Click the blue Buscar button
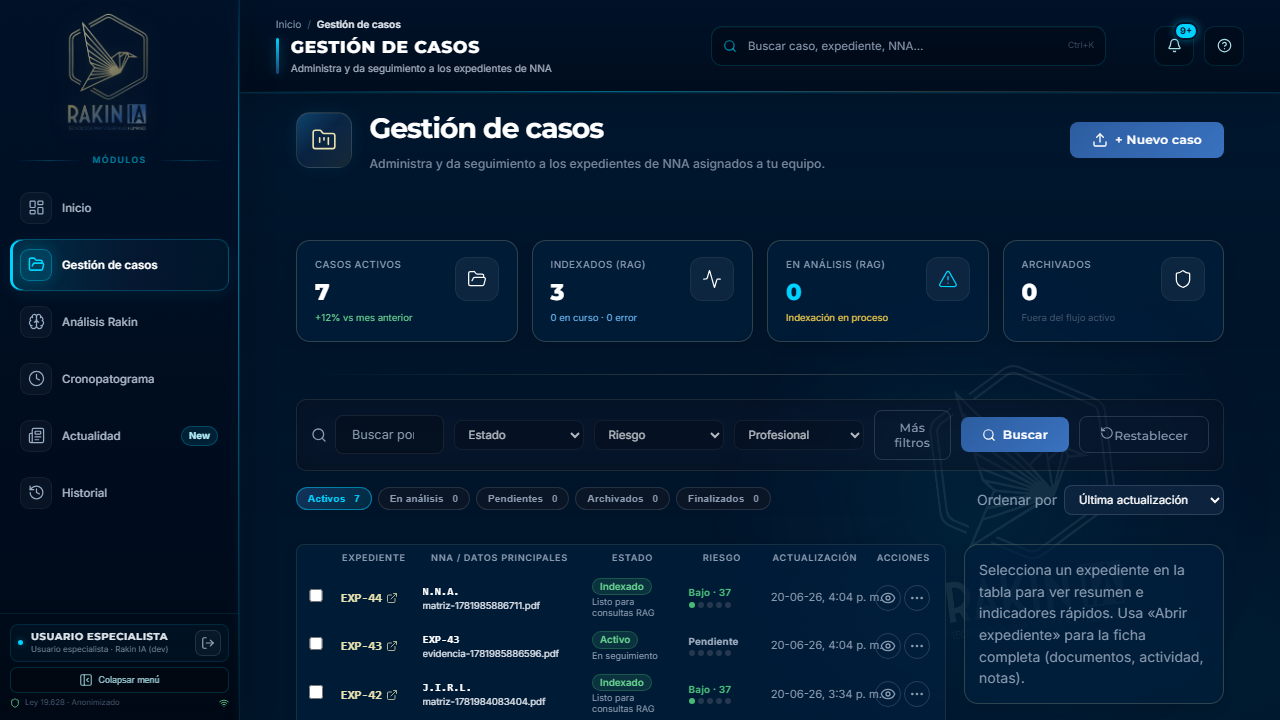 (x=1015, y=435)
